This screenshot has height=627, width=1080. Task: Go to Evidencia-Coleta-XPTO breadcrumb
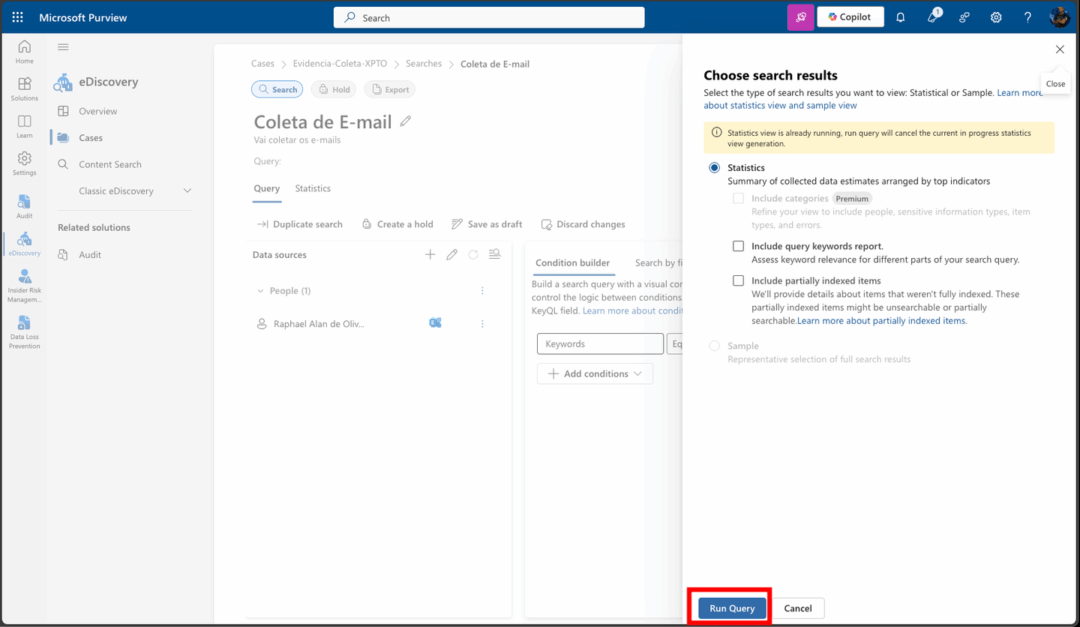(340, 63)
